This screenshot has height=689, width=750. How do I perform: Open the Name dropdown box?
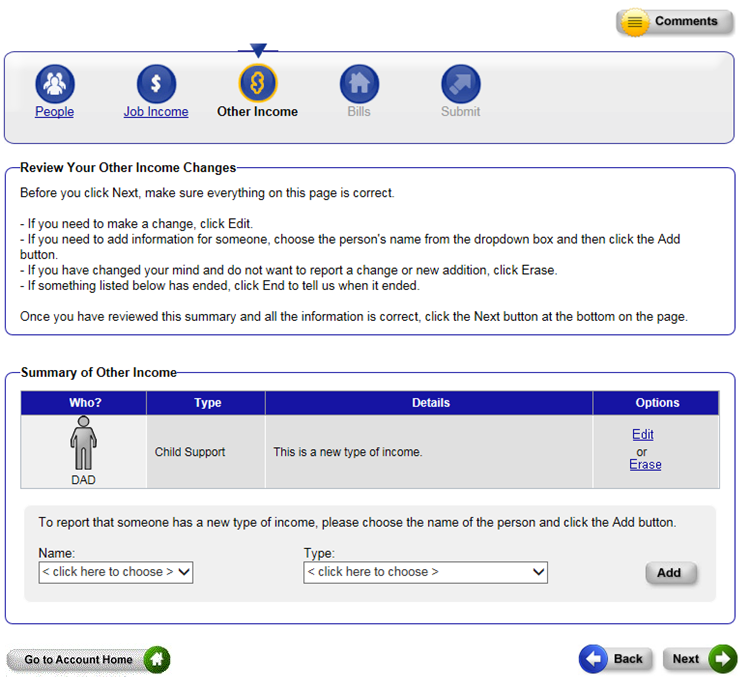115,572
